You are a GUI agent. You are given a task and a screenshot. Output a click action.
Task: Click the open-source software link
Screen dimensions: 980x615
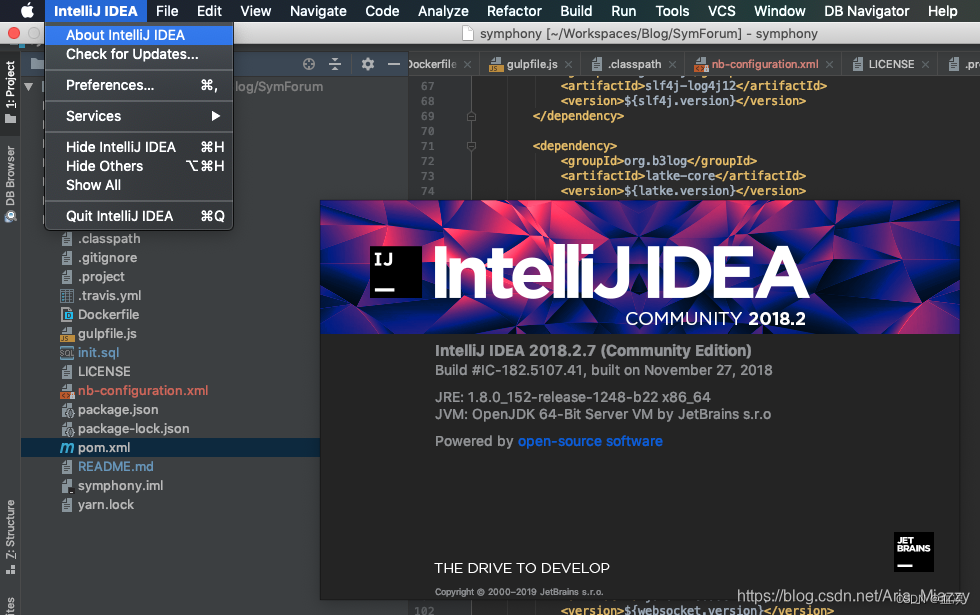(x=589, y=441)
